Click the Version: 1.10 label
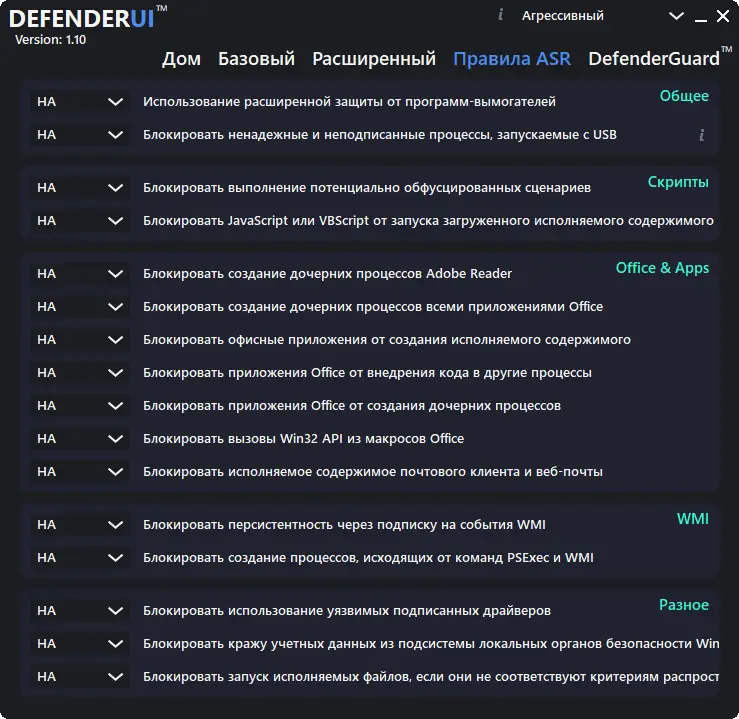Image resolution: width=739 pixels, height=719 pixels. [x=50, y=40]
